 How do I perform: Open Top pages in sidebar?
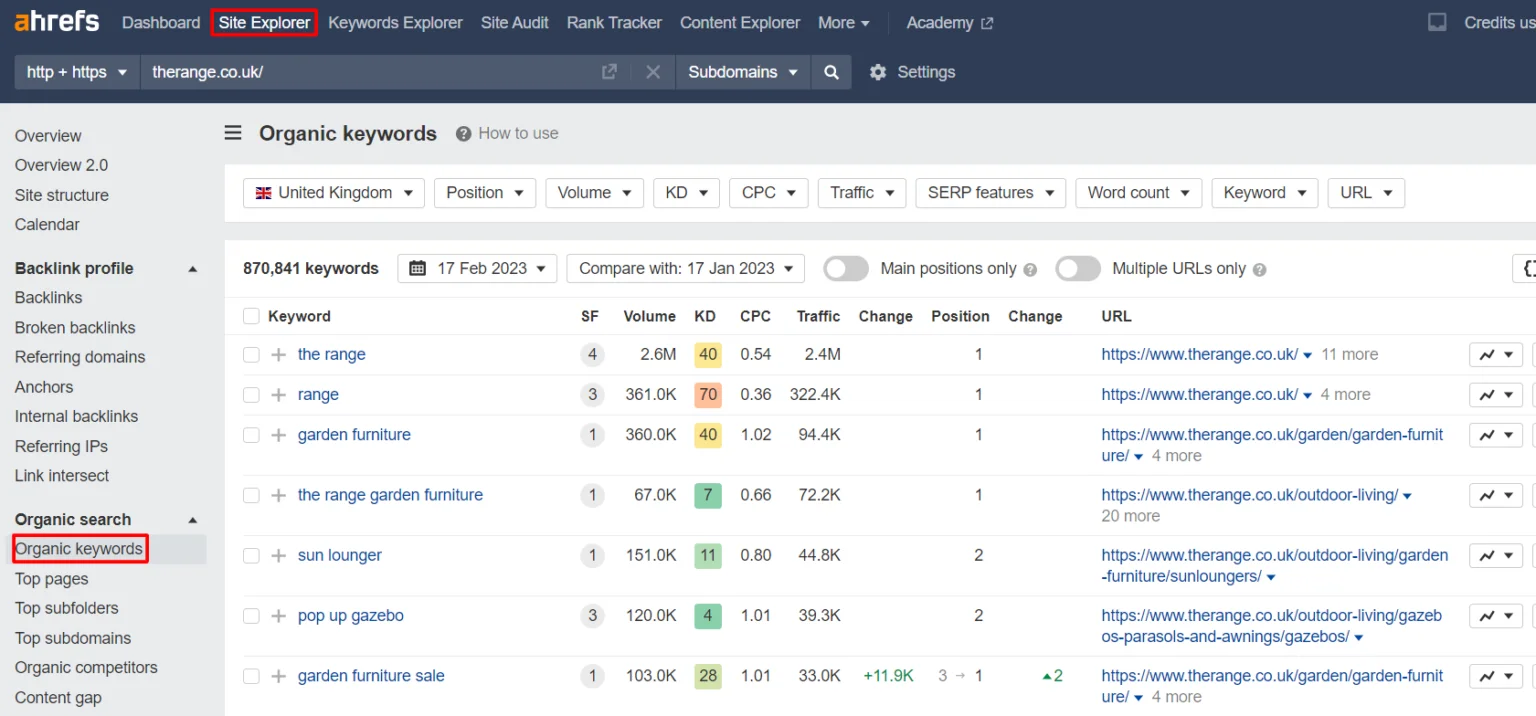[x=51, y=579]
